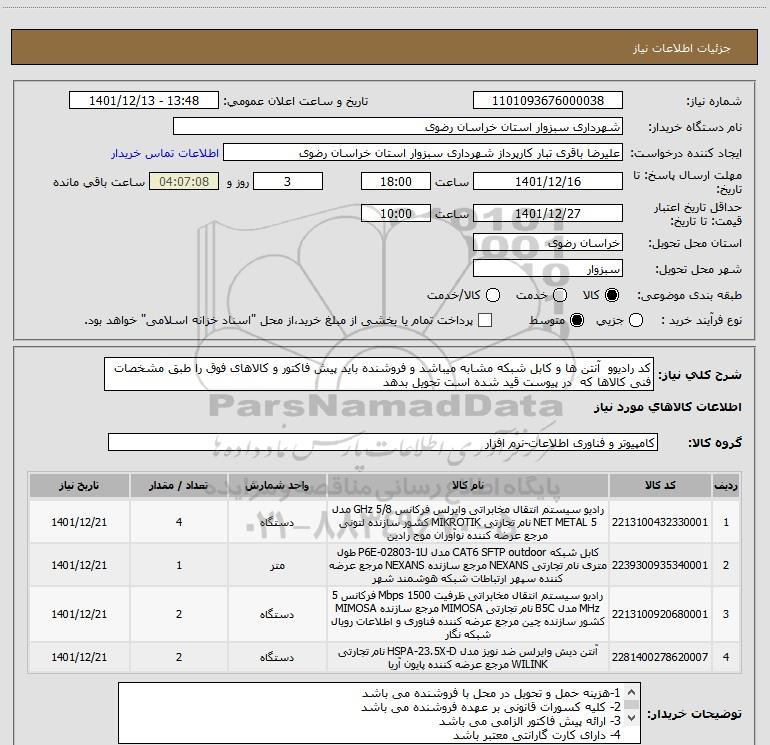Click the buyer notes line about valid warranty card (4-دارای کارت گارانتی)
The height and width of the screenshot is (745, 770).
pos(537,735)
